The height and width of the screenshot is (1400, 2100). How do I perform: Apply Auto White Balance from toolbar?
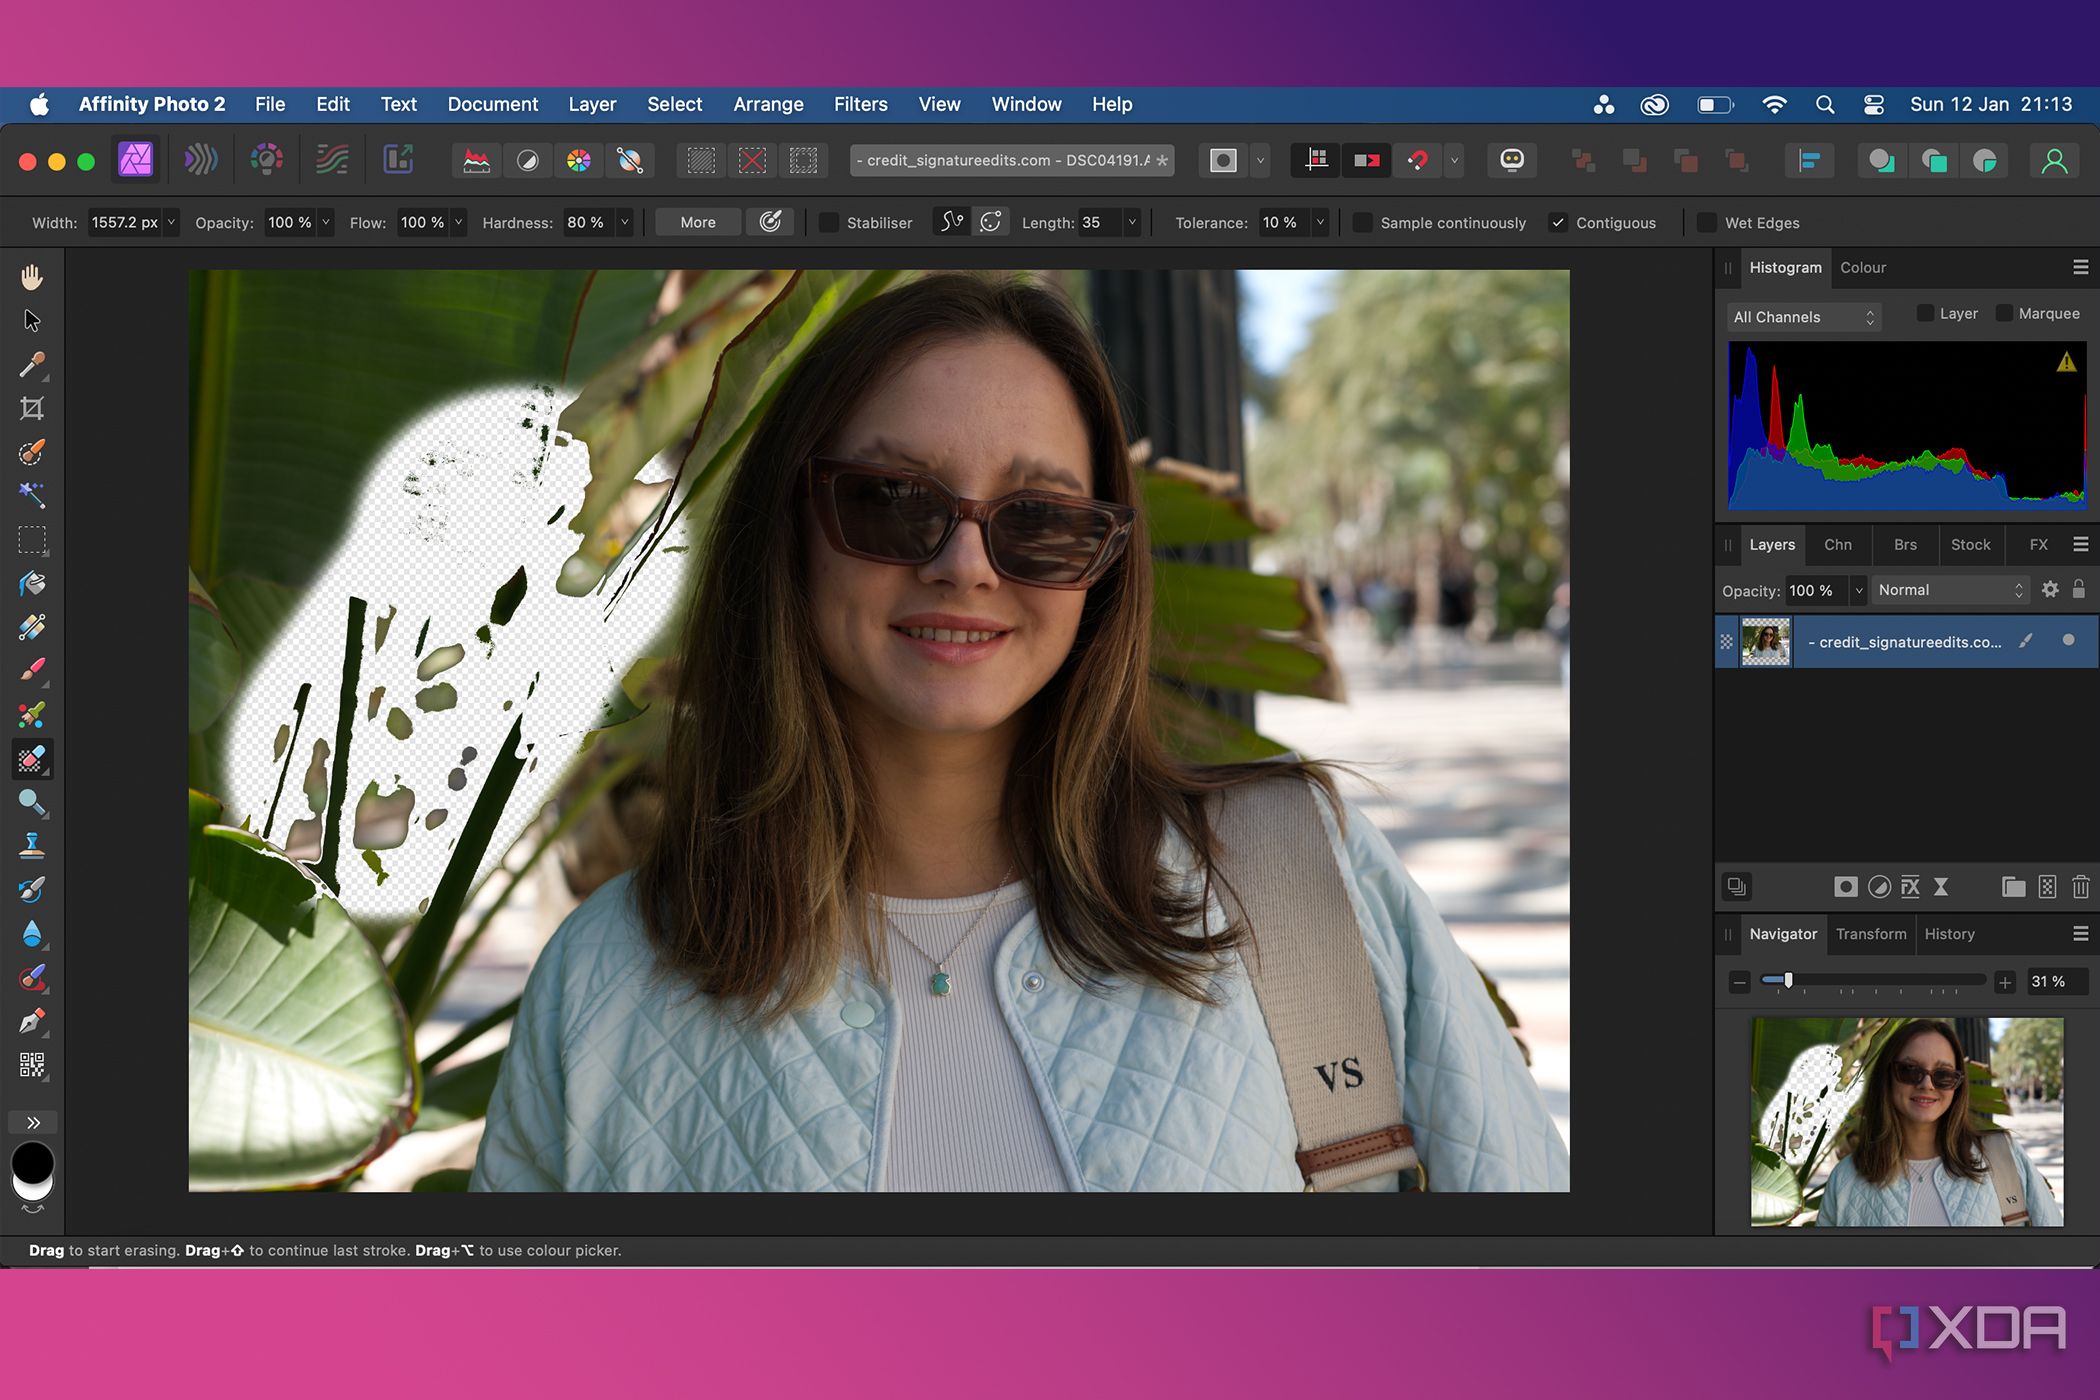tap(630, 160)
